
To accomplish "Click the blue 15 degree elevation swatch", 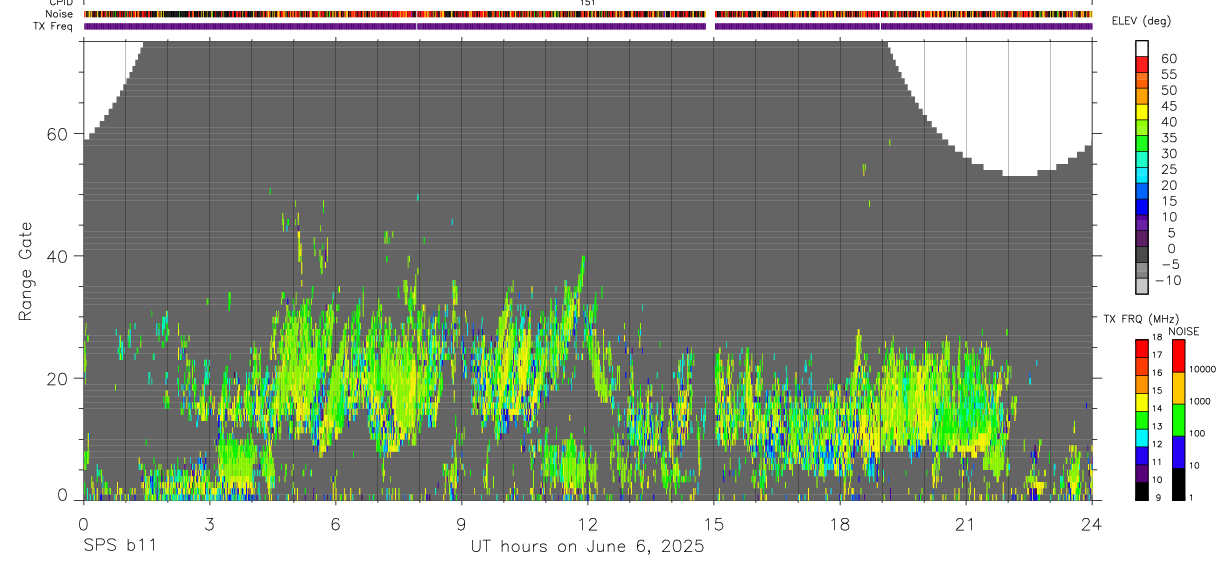I will (1142, 207).
